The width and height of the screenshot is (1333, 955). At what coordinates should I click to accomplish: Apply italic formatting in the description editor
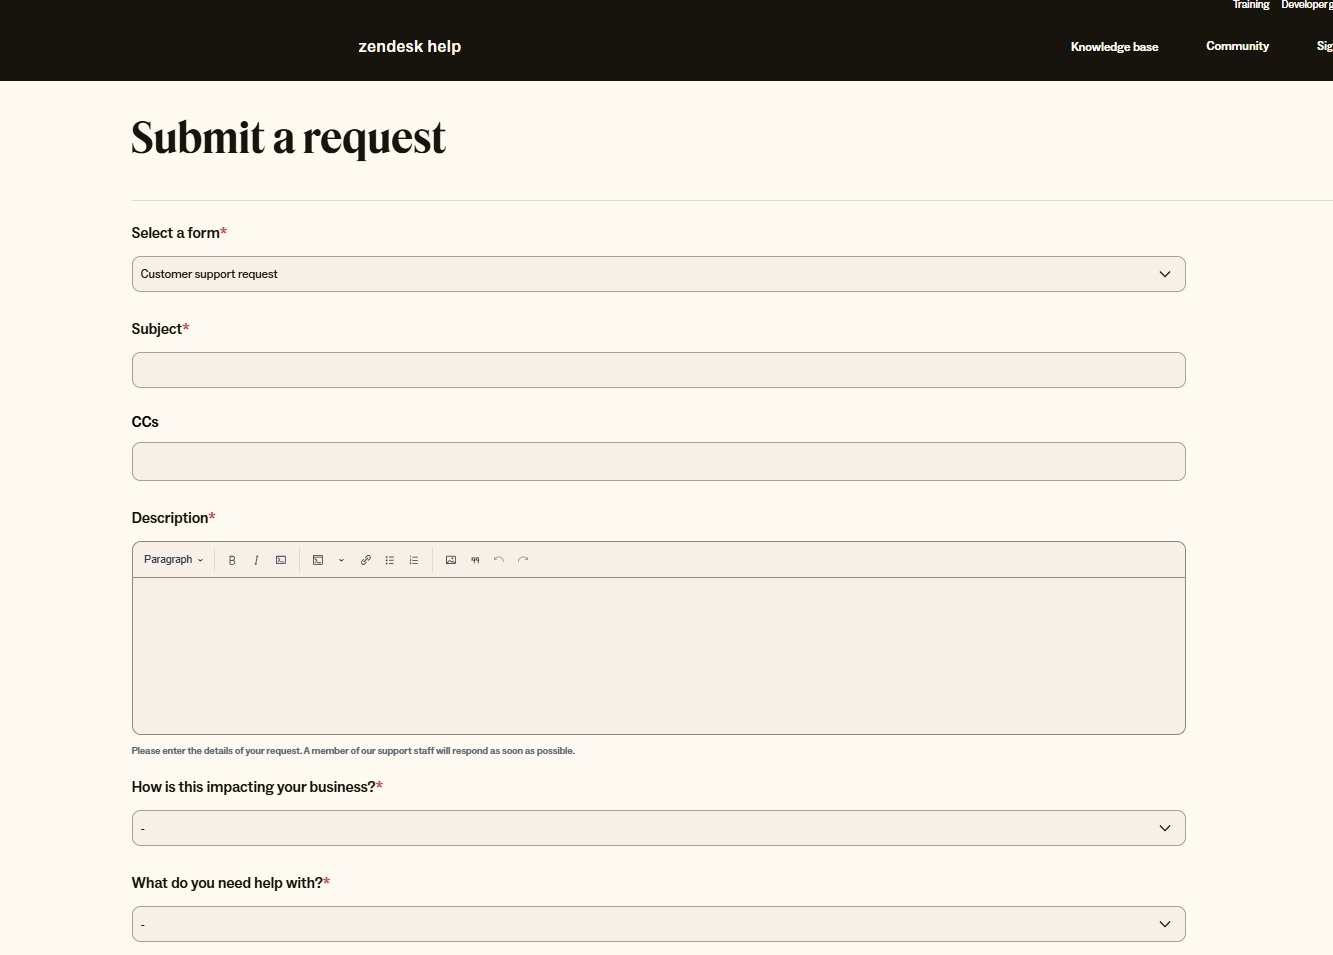(x=256, y=559)
